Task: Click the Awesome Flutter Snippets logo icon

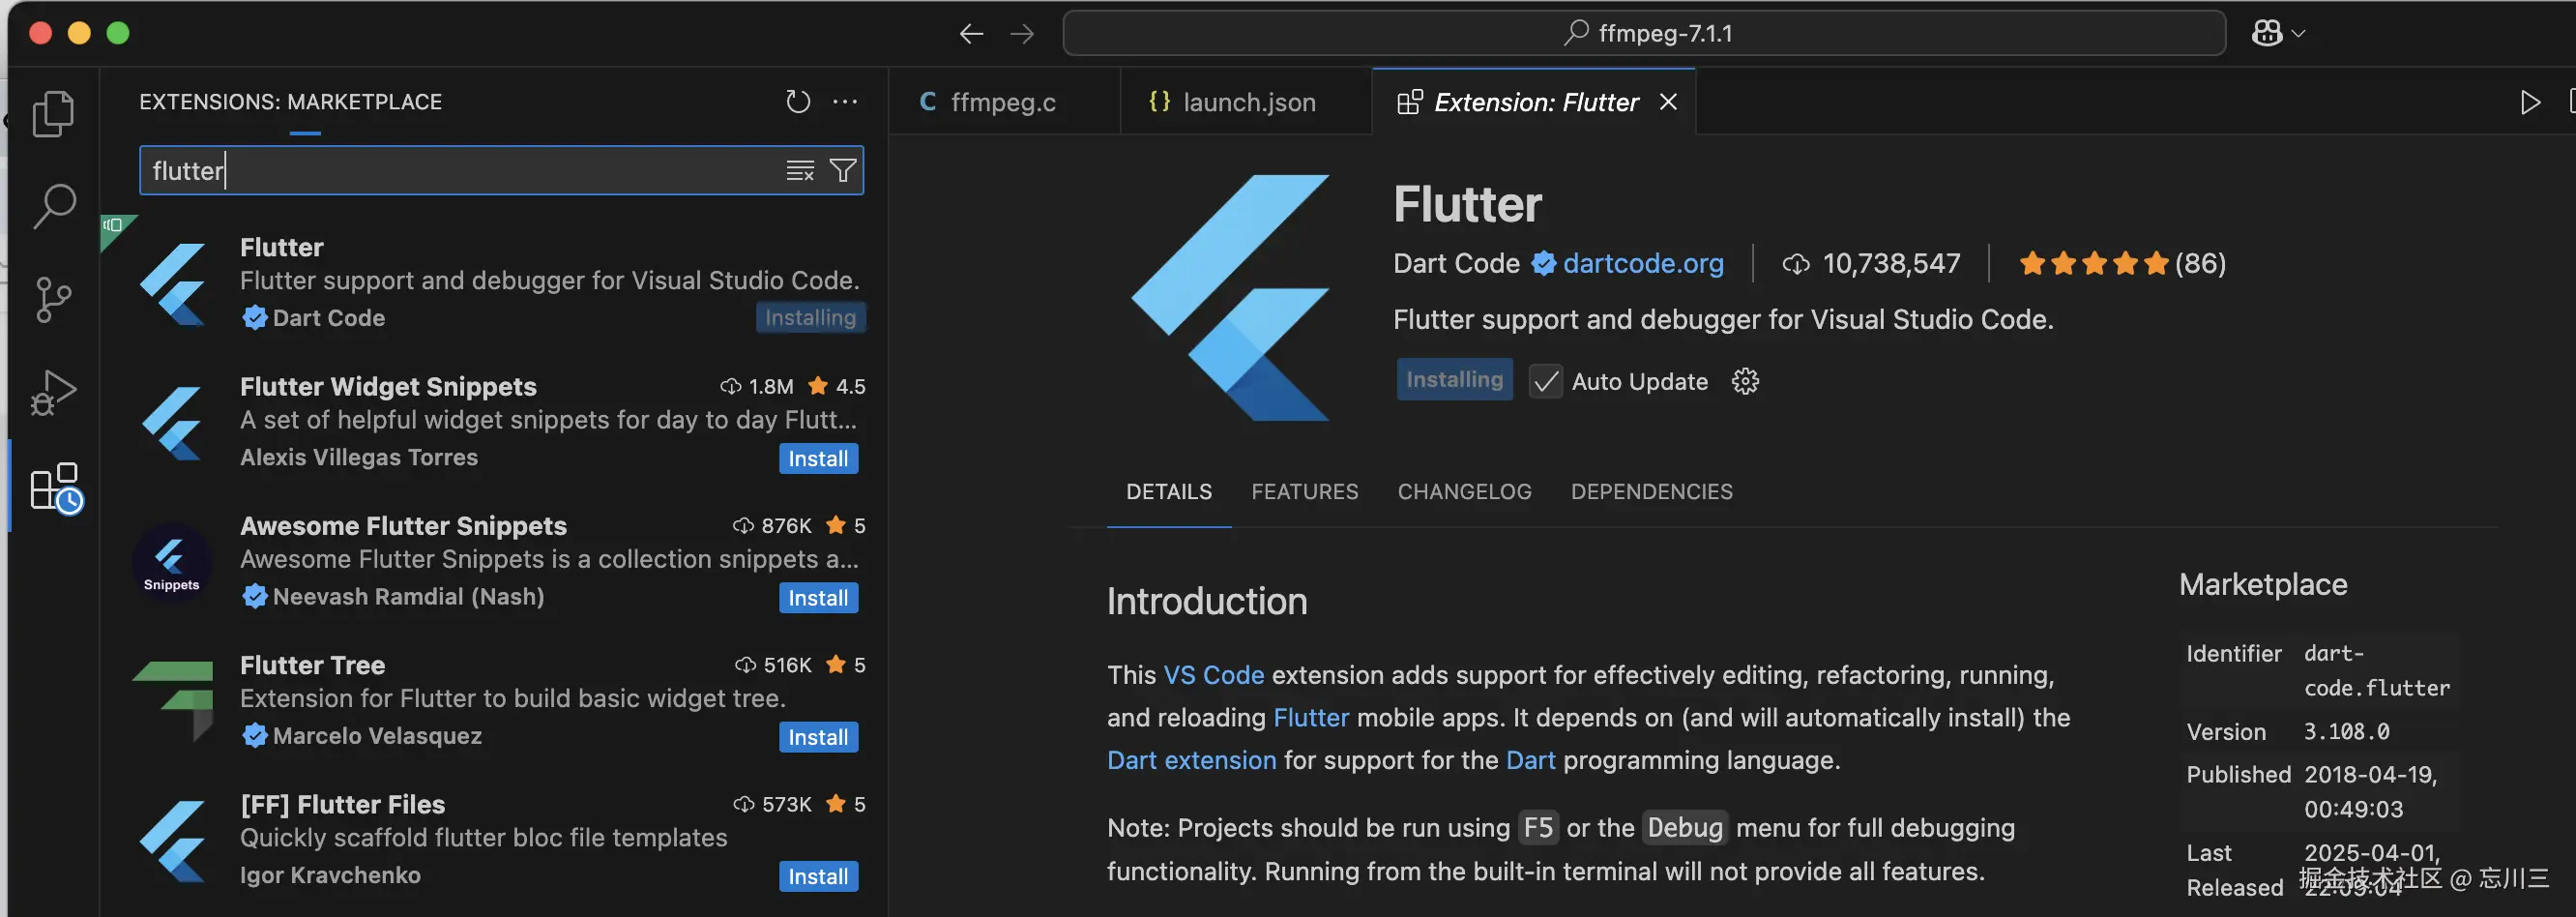Action: point(172,563)
